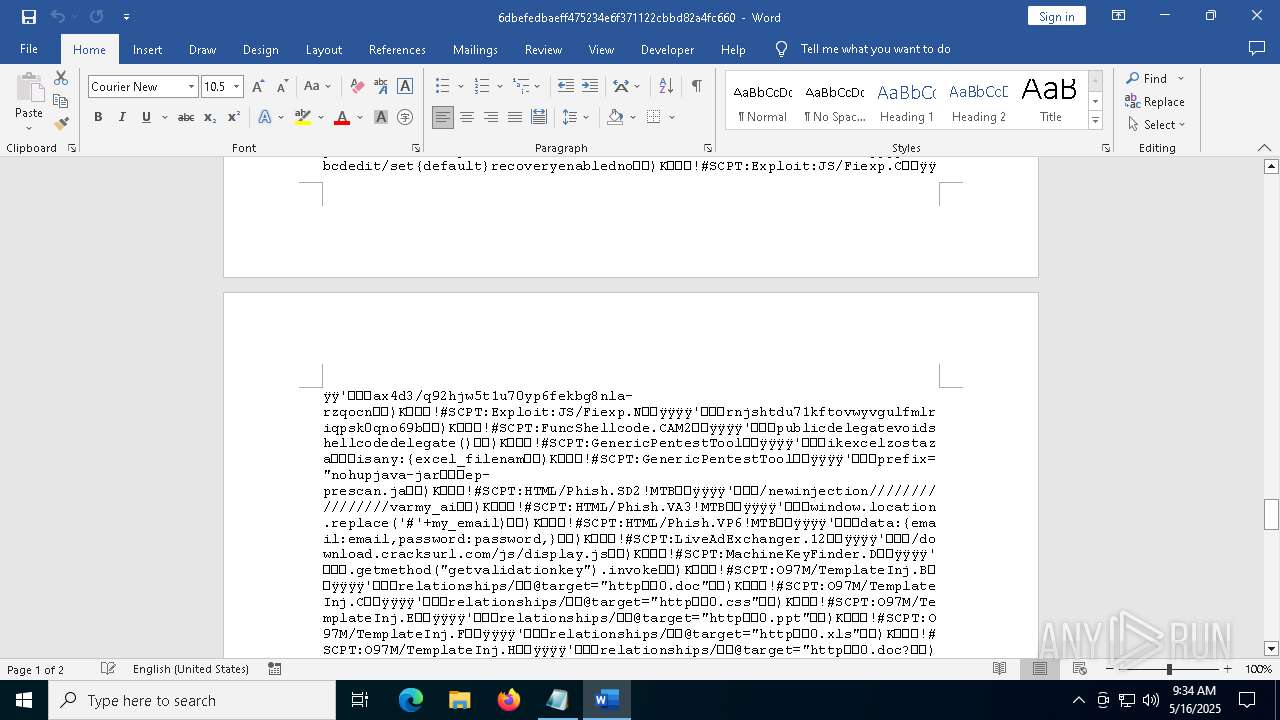Align text right
1280x720 pixels.
[x=491, y=117]
